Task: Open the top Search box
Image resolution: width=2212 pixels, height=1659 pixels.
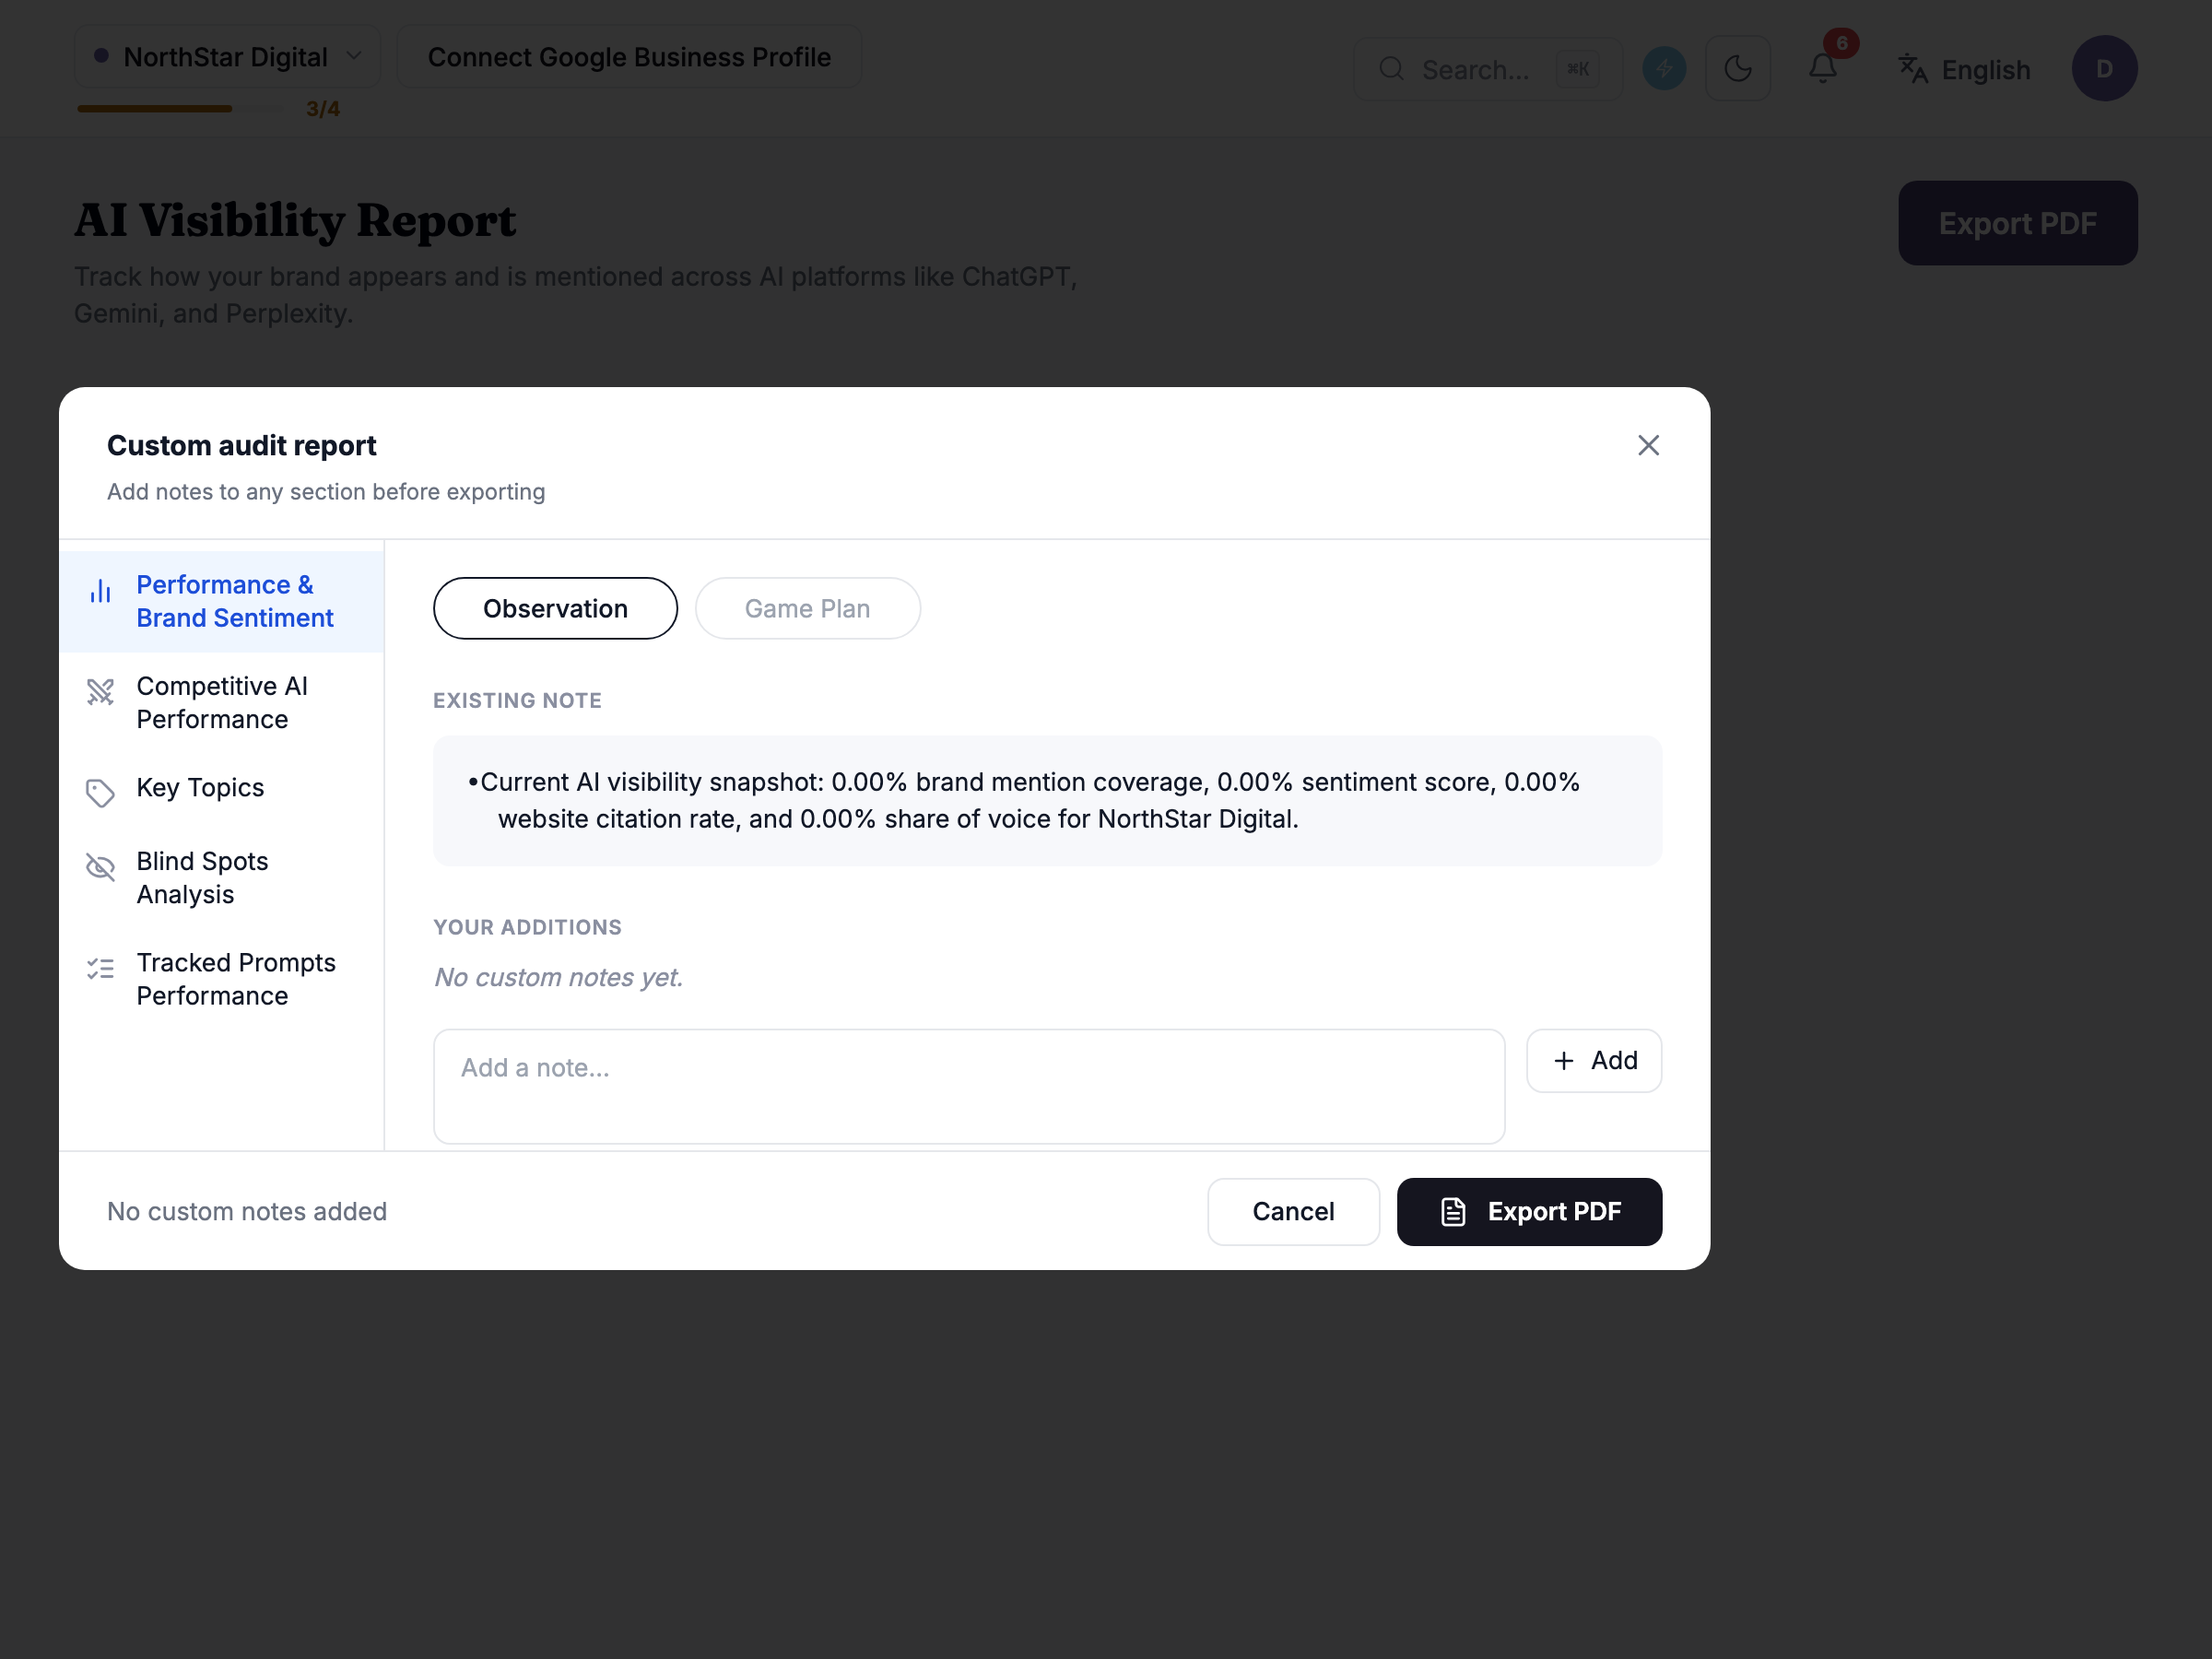Action: [x=1488, y=69]
